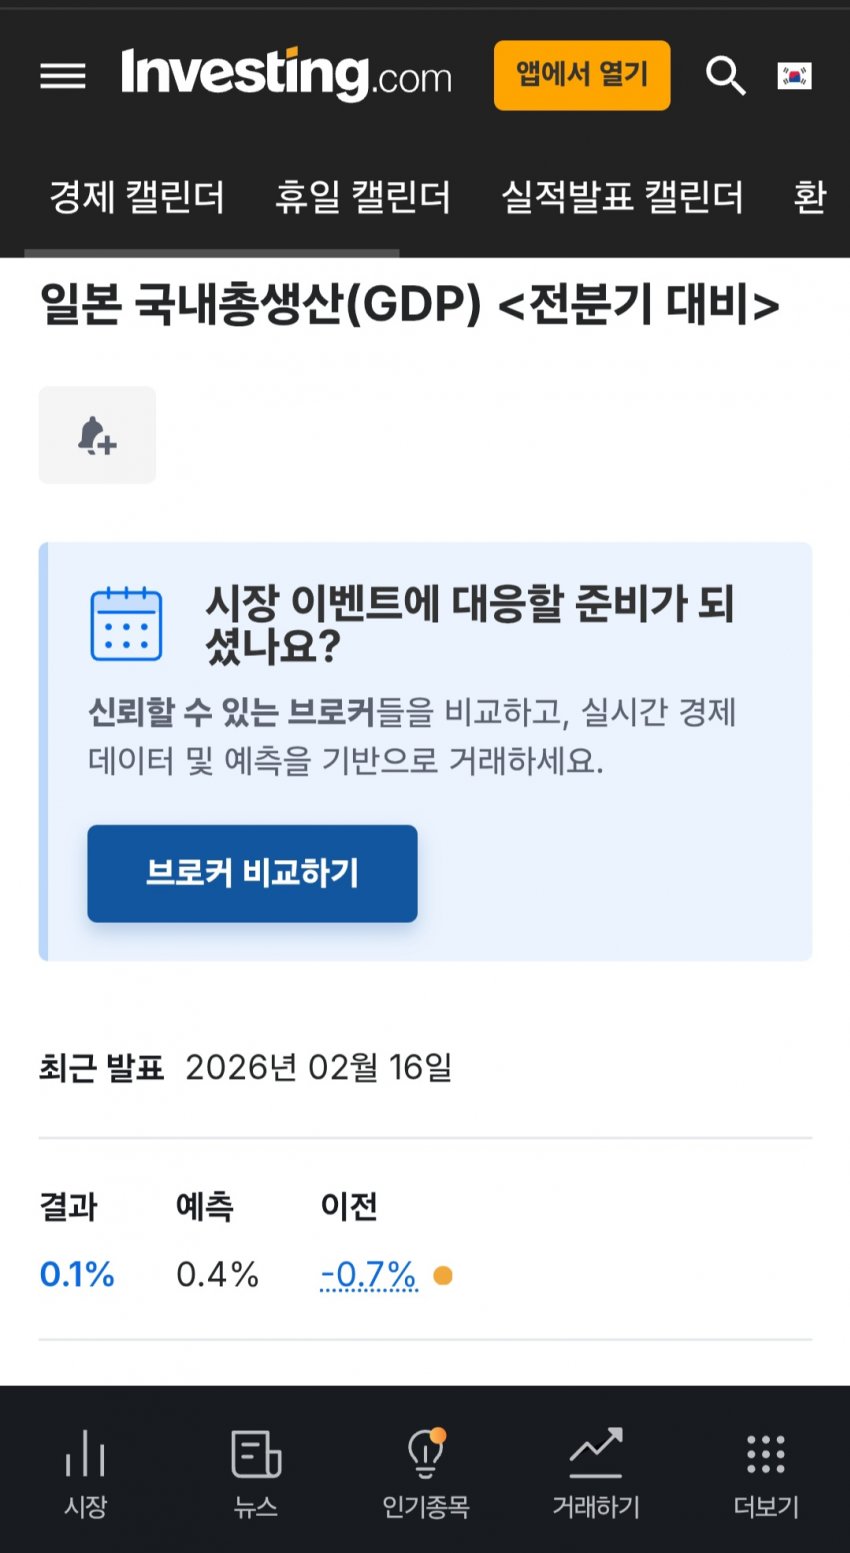Open 뉴스 news bottom navigation icon

click(x=256, y=1472)
